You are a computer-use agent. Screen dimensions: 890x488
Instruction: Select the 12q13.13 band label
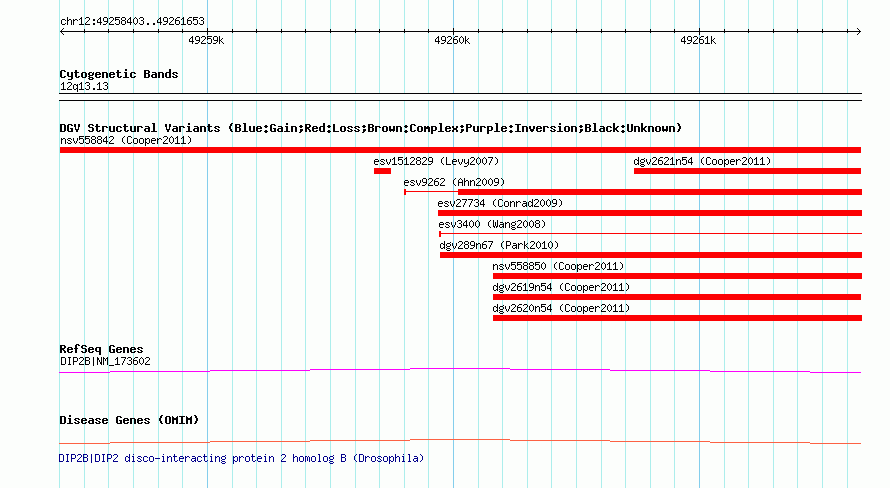pyautogui.click(x=84, y=86)
